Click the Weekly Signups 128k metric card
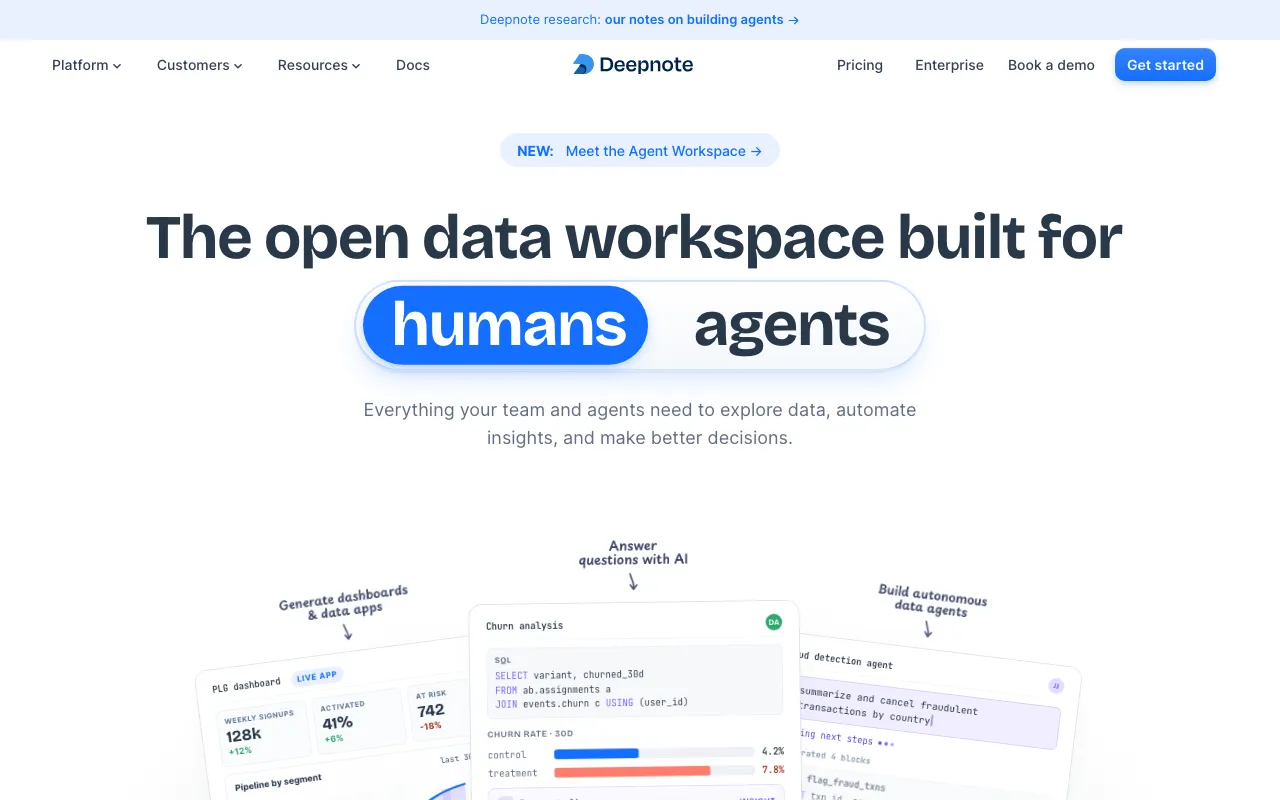1280x800 pixels. 262,735
